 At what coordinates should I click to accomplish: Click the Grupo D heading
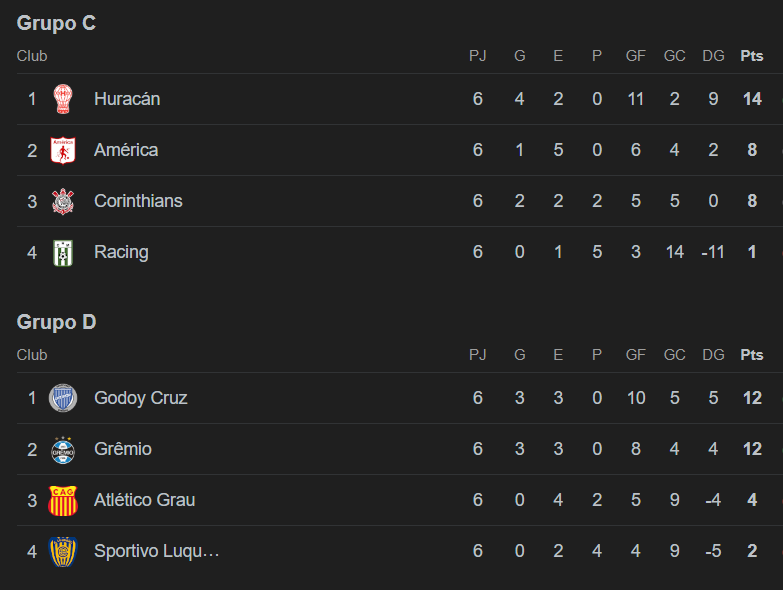pos(56,322)
